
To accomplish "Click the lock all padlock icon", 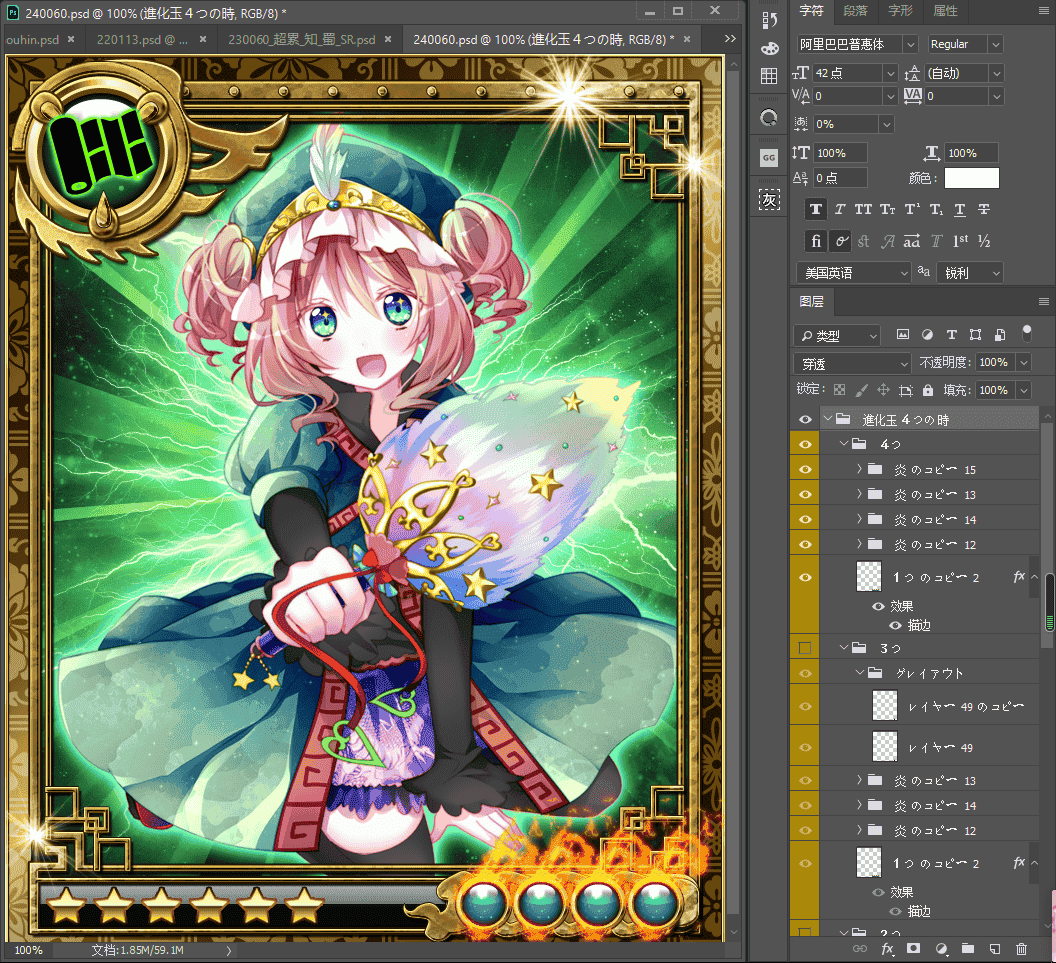I will (x=928, y=390).
